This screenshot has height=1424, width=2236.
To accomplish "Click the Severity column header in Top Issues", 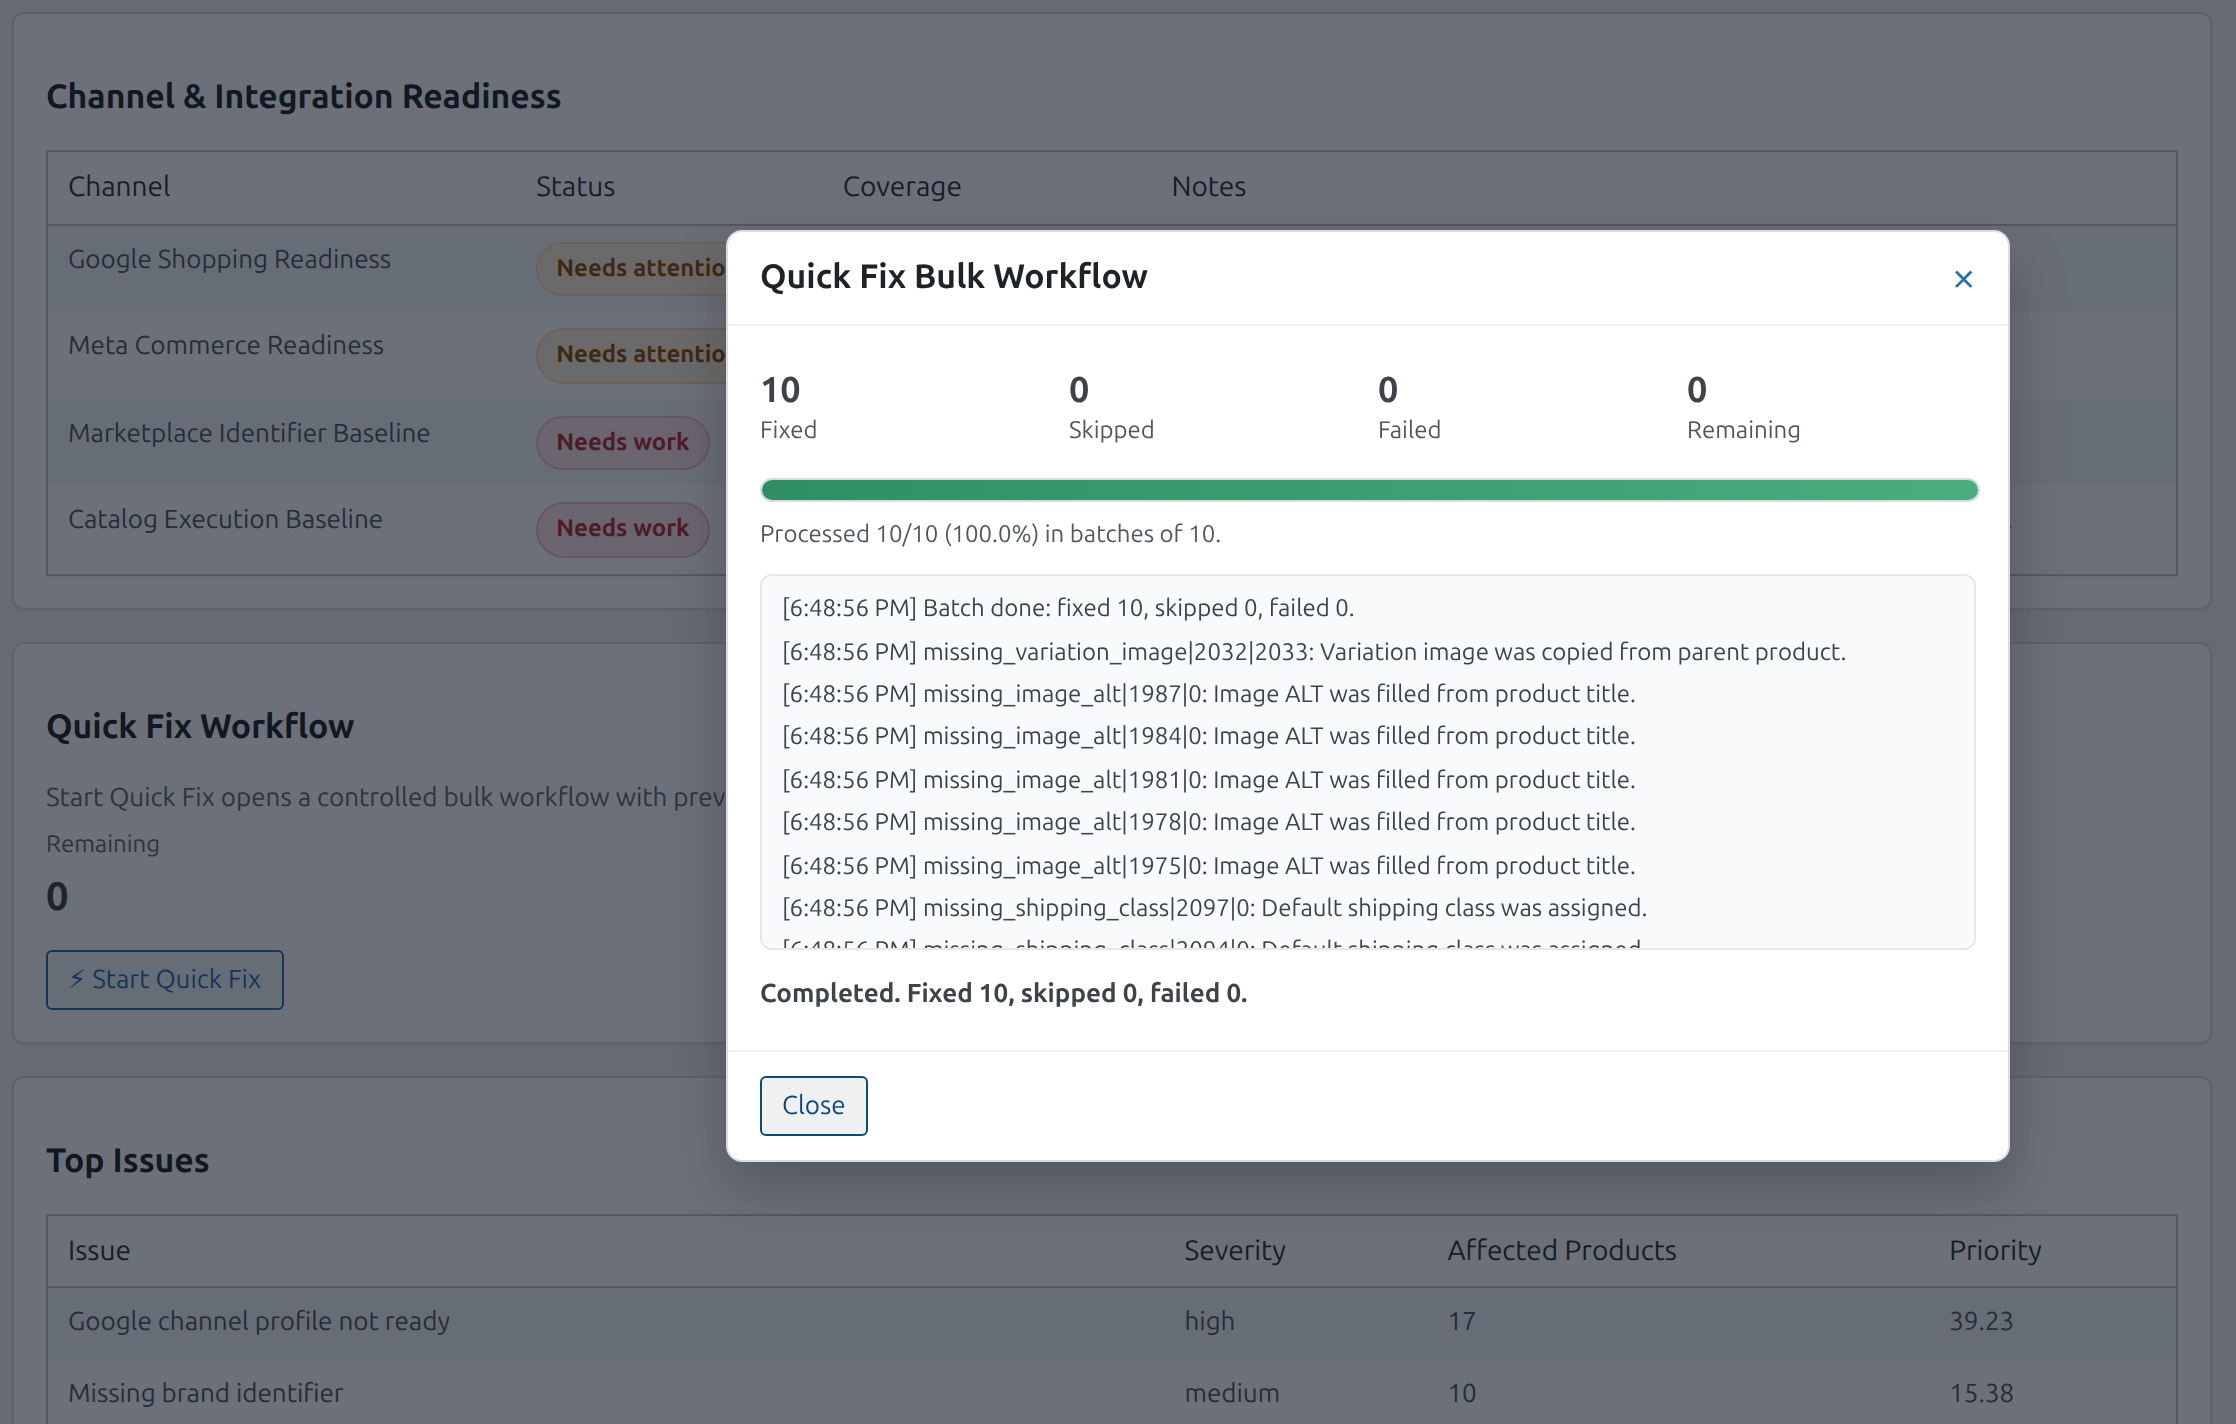I will (x=1235, y=1250).
